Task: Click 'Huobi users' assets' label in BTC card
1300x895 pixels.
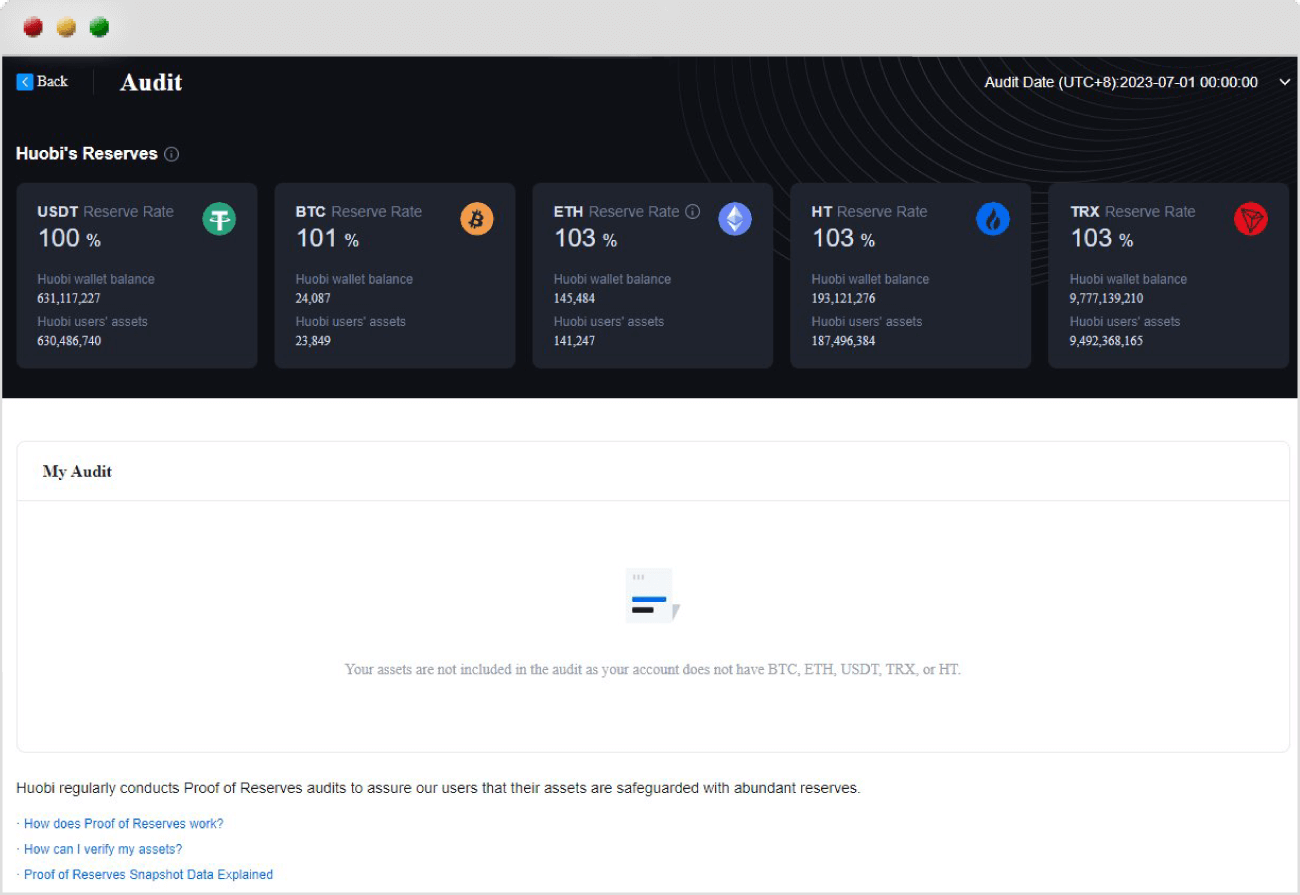Action: tap(351, 321)
